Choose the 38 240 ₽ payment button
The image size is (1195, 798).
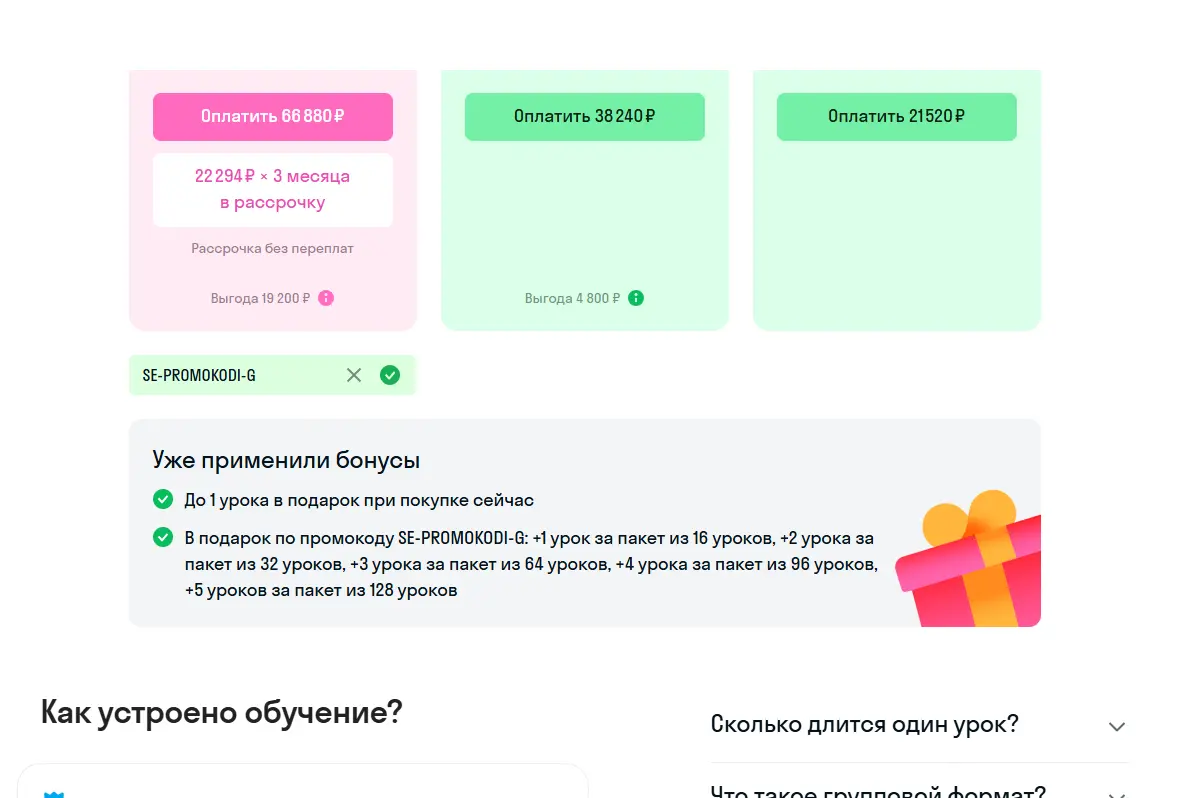tap(585, 117)
